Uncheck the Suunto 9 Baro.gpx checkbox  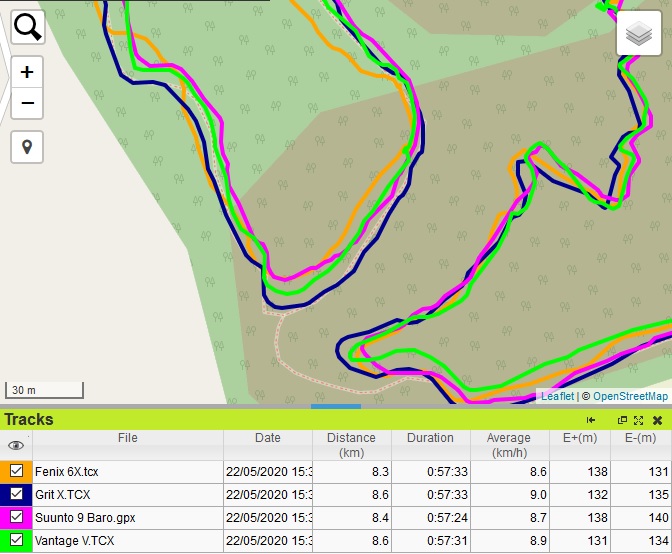17,517
